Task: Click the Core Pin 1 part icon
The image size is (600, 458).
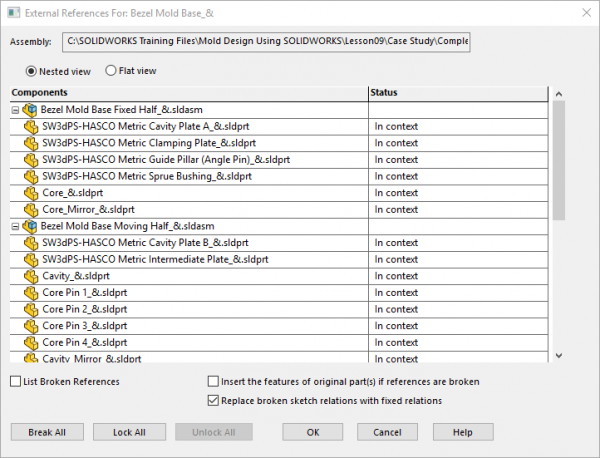Action: [x=31, y=293]
